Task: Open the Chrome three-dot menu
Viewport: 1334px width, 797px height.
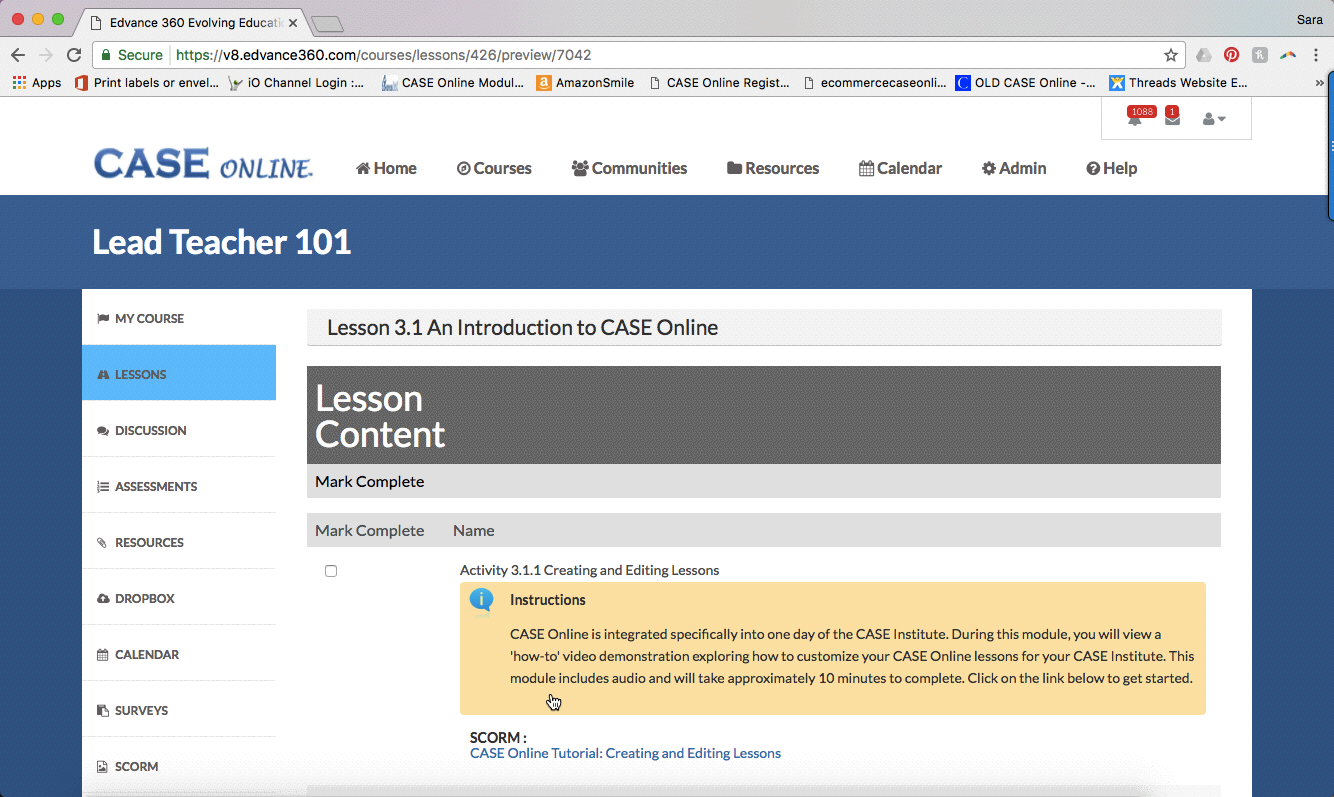Action: click(x=1315, y=55)
